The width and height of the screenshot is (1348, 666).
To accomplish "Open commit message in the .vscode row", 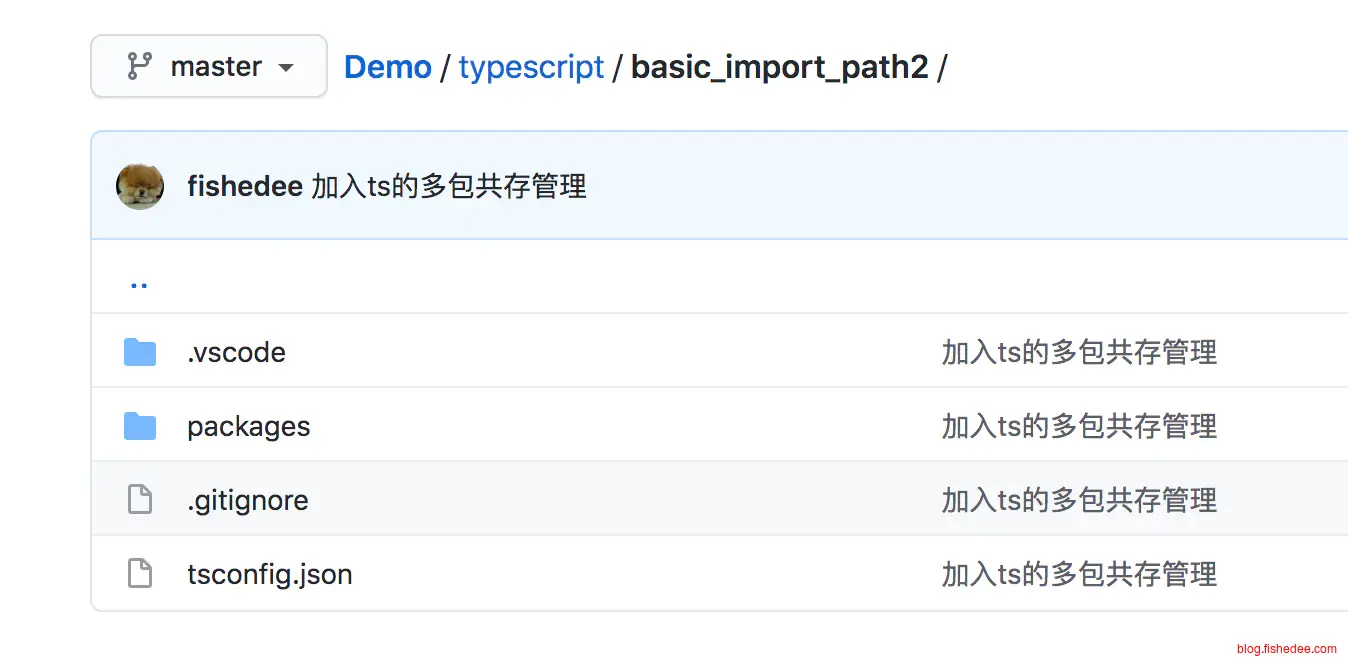I will coord(1079,352).
